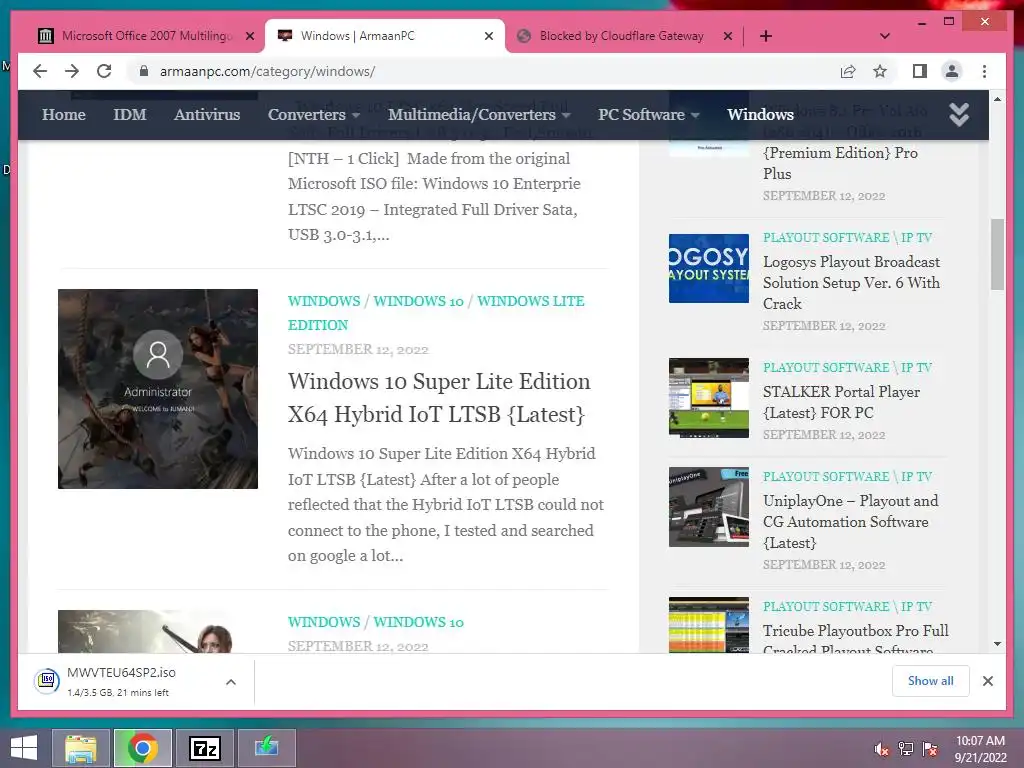Open the Windows nav menu item

[x=760, y=115]
